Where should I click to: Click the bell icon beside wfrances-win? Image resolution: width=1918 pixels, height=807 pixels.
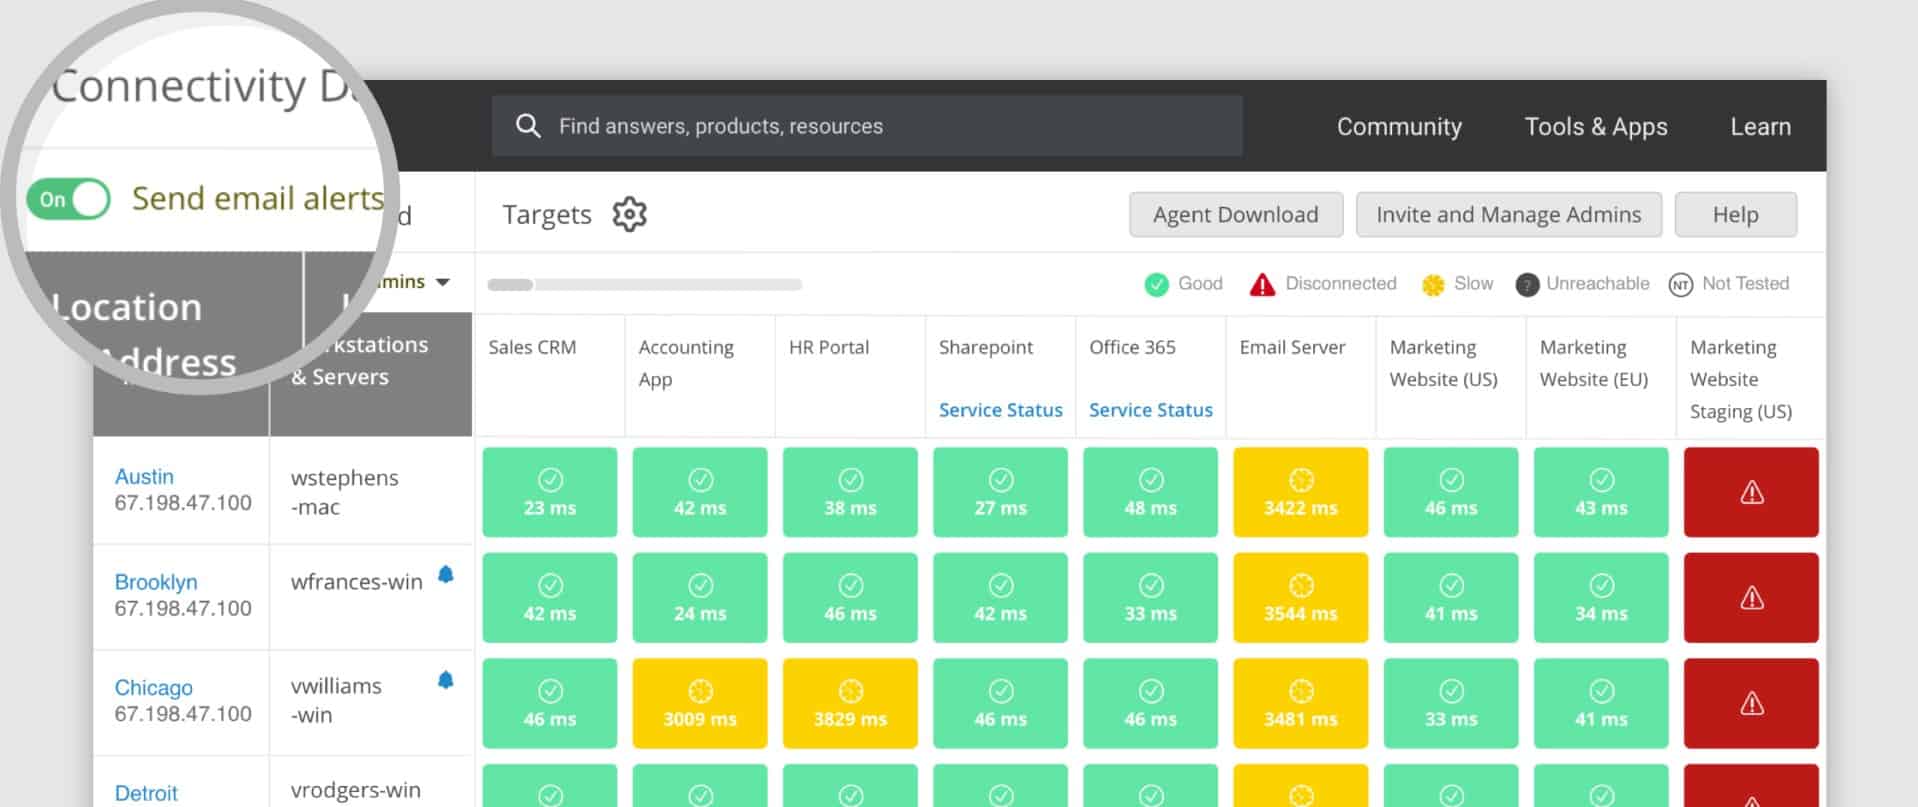coord(446,575)
